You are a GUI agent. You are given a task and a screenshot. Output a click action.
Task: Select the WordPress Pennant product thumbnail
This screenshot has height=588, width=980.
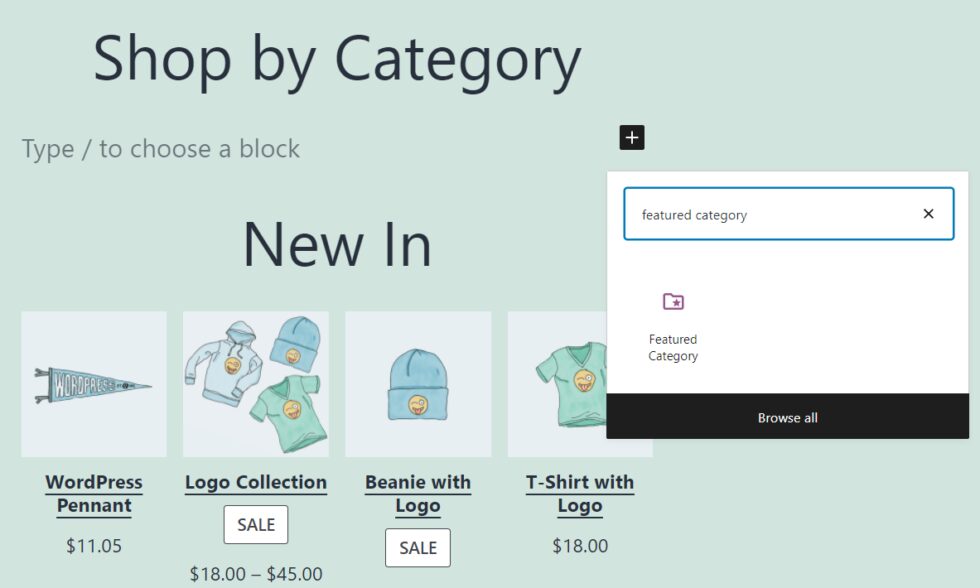click(93, 384)
